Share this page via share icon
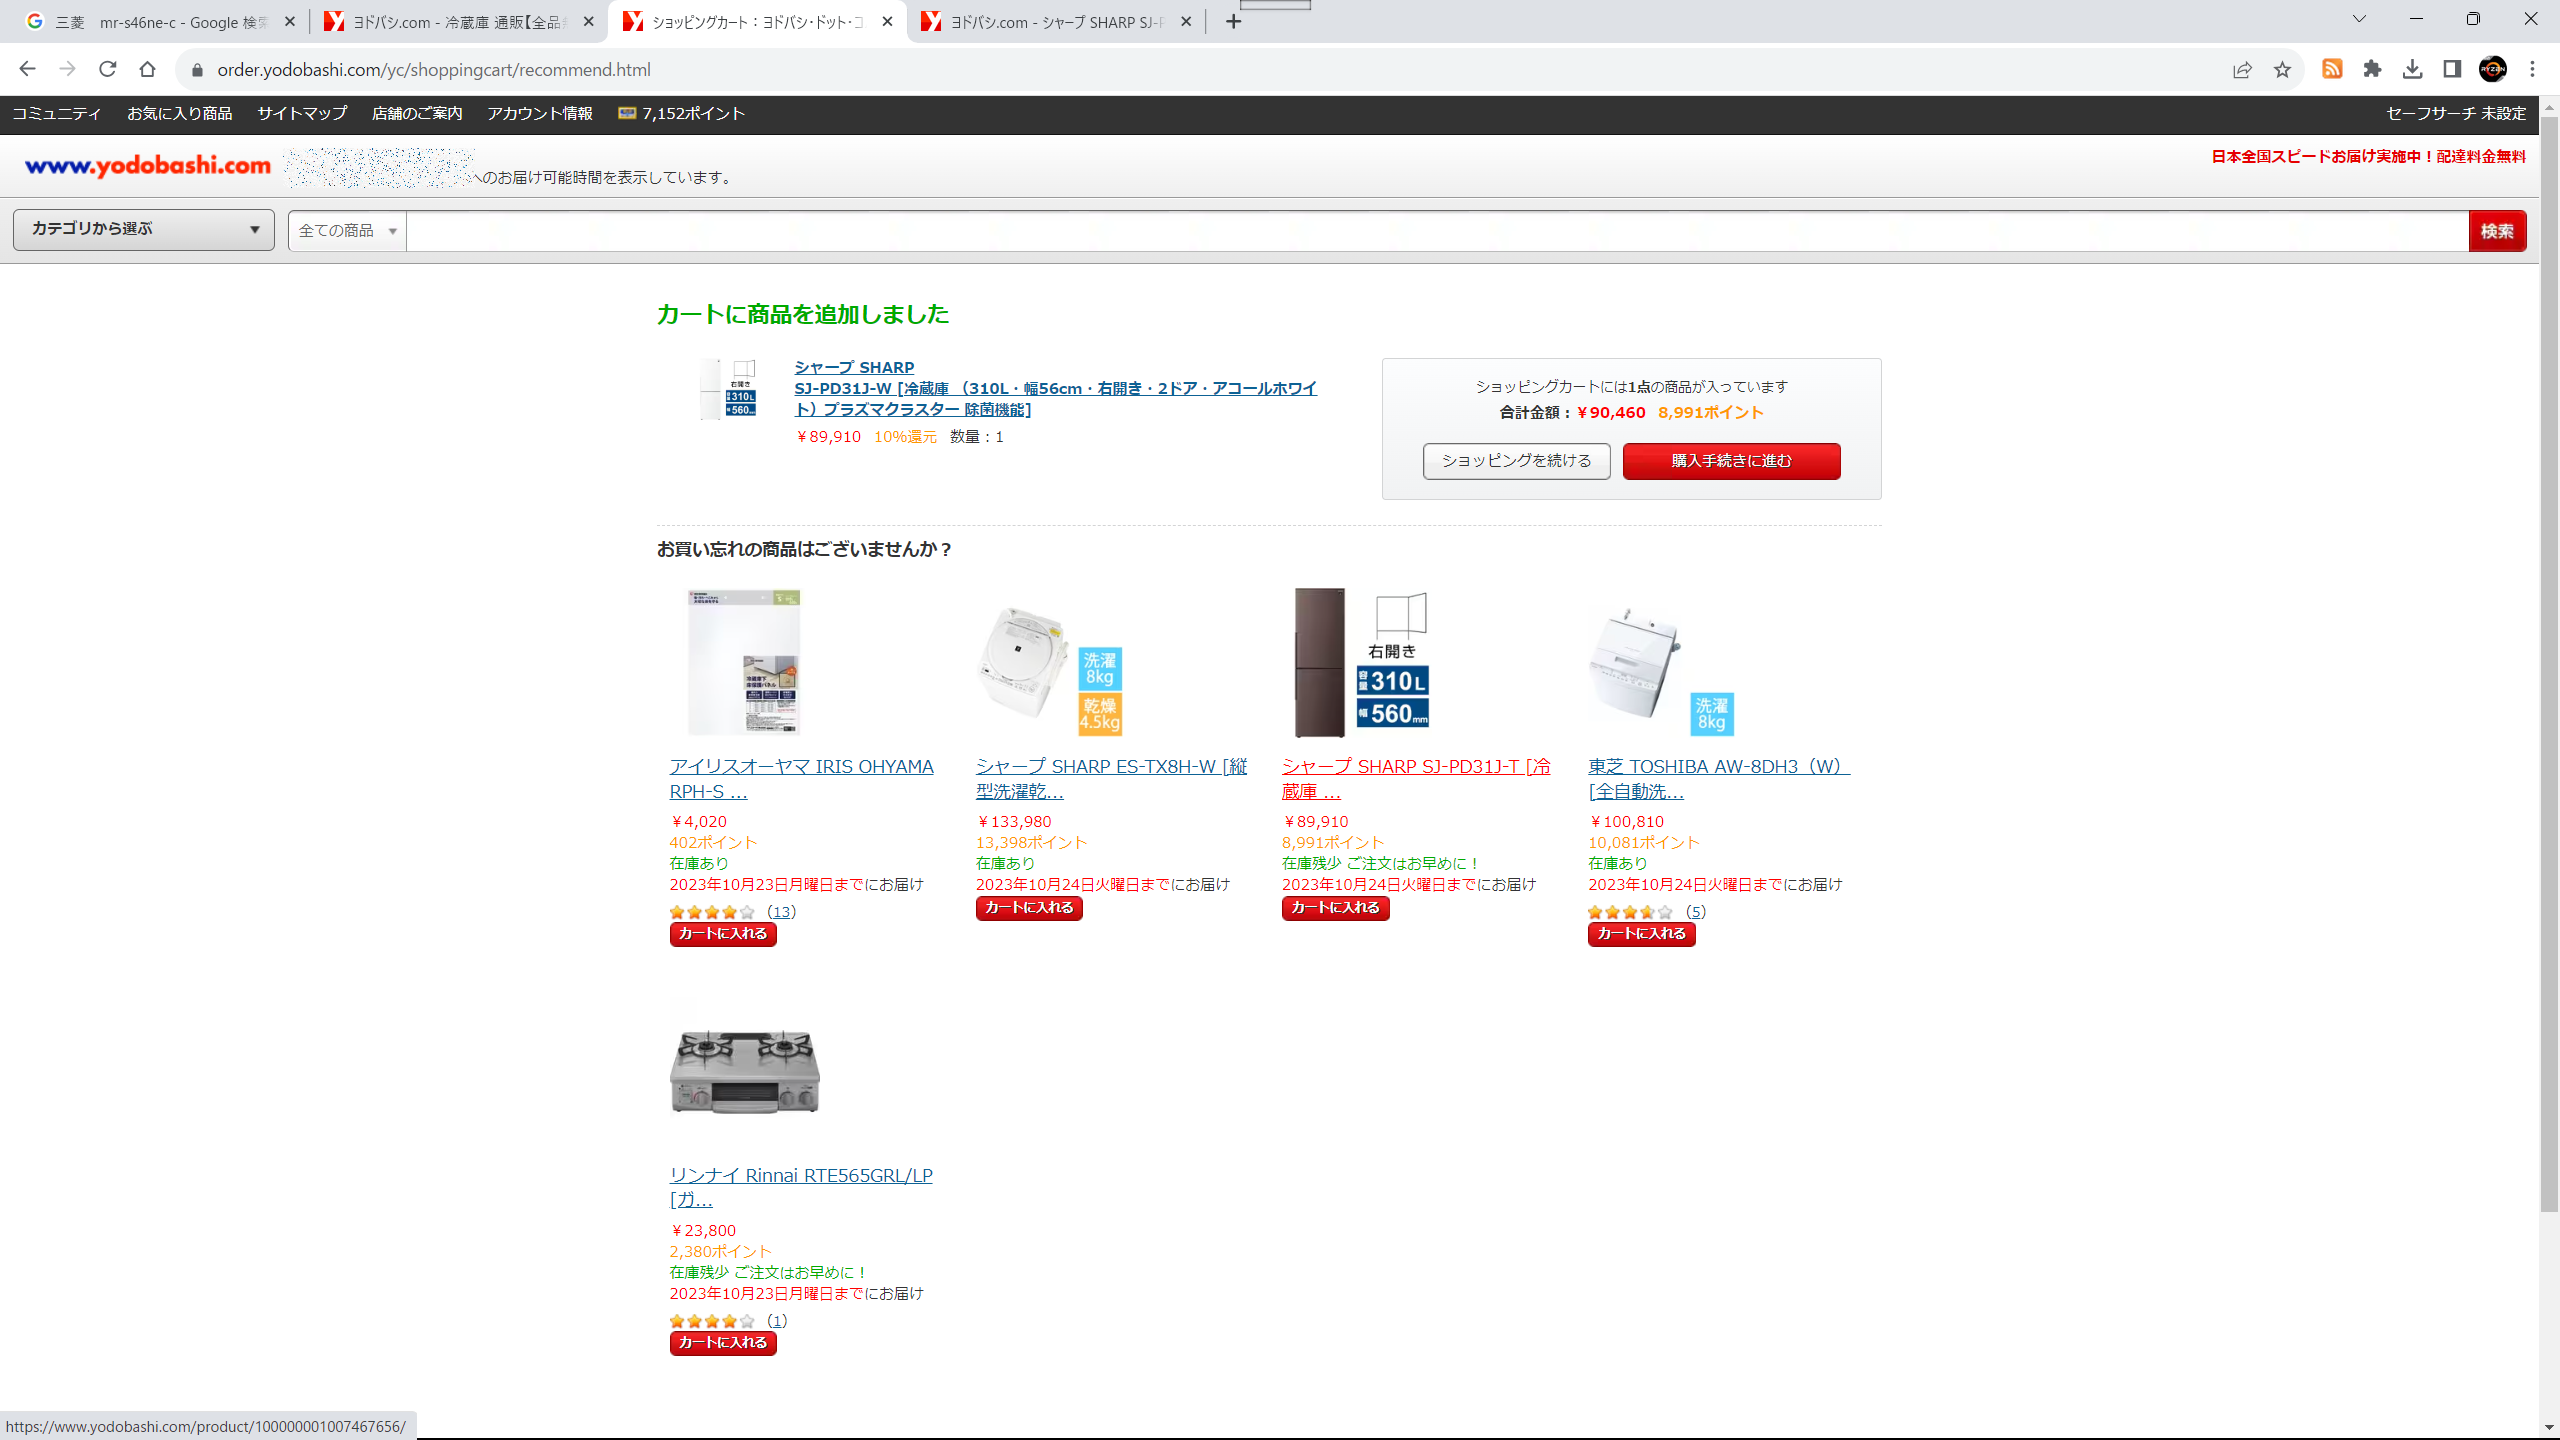 coord(2242,69)
